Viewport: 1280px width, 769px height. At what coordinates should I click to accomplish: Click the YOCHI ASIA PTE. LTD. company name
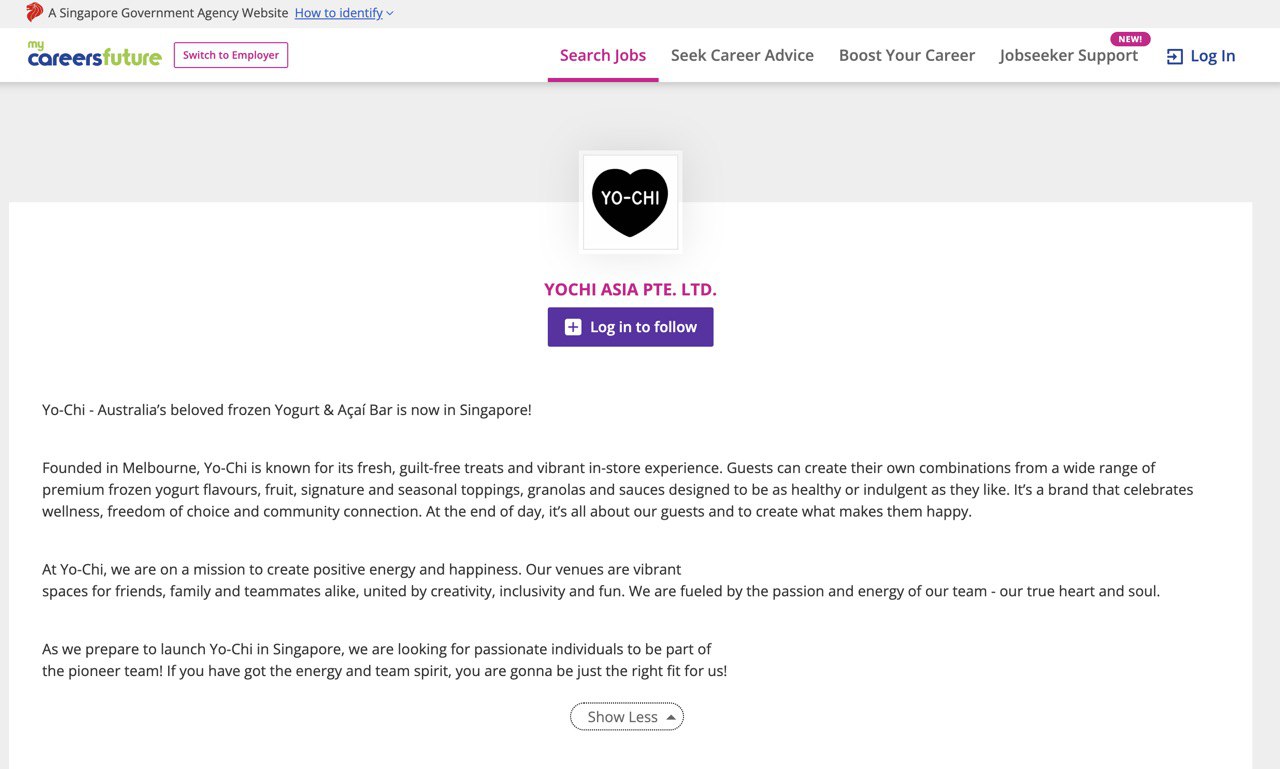click(630, 290)
